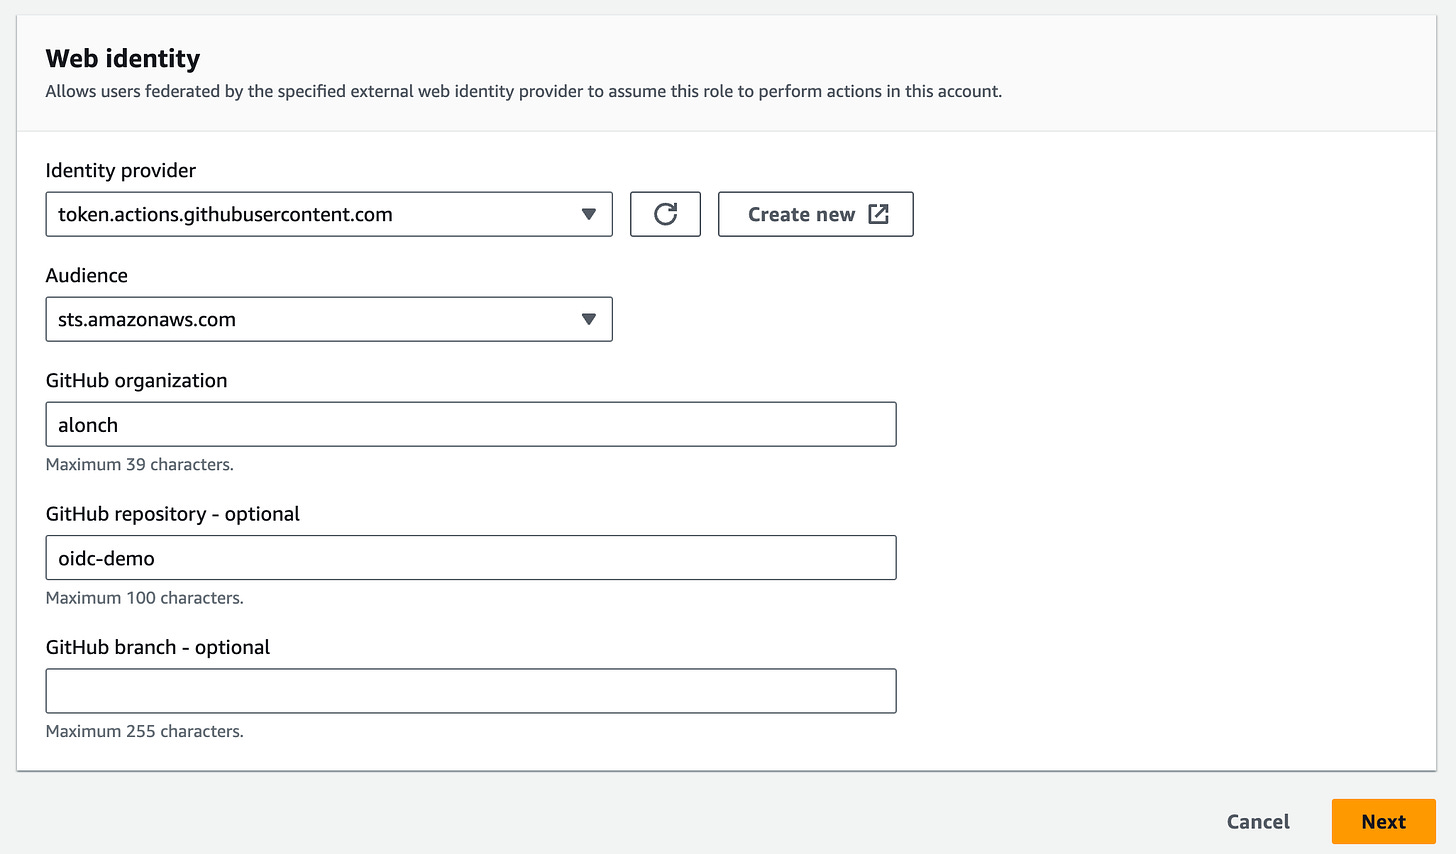Click the "Web identity" heading
This screenshot has height=854, width=1456.
point(123,59)
